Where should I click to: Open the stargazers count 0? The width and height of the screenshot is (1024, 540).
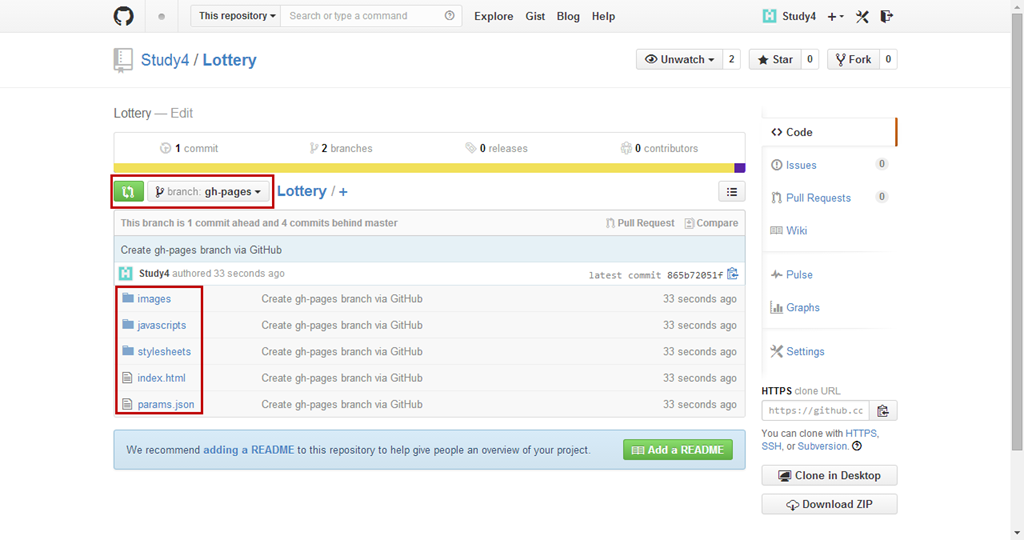point(810,59)
